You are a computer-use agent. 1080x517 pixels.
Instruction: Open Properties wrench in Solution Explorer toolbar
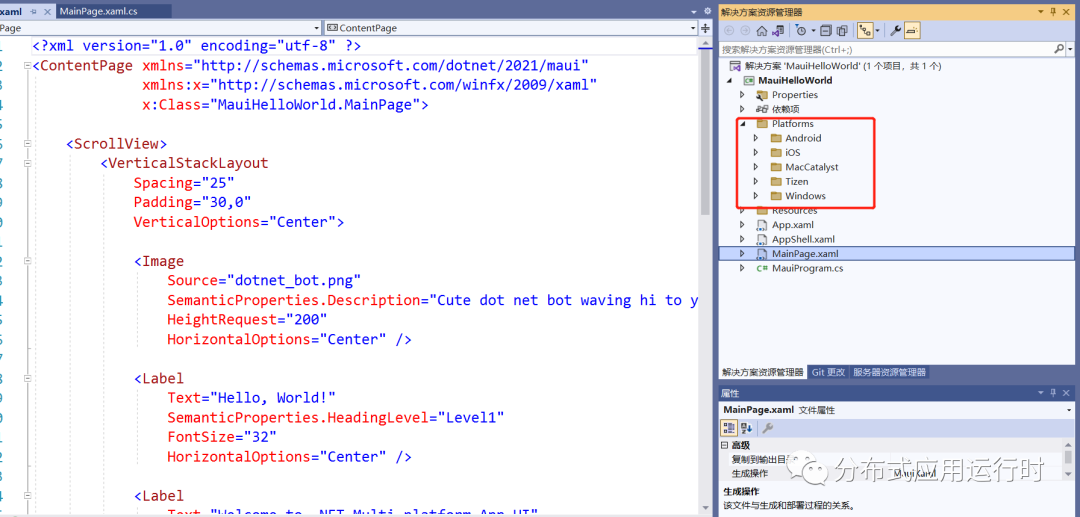pyautogui.click(x=895, y=30)
